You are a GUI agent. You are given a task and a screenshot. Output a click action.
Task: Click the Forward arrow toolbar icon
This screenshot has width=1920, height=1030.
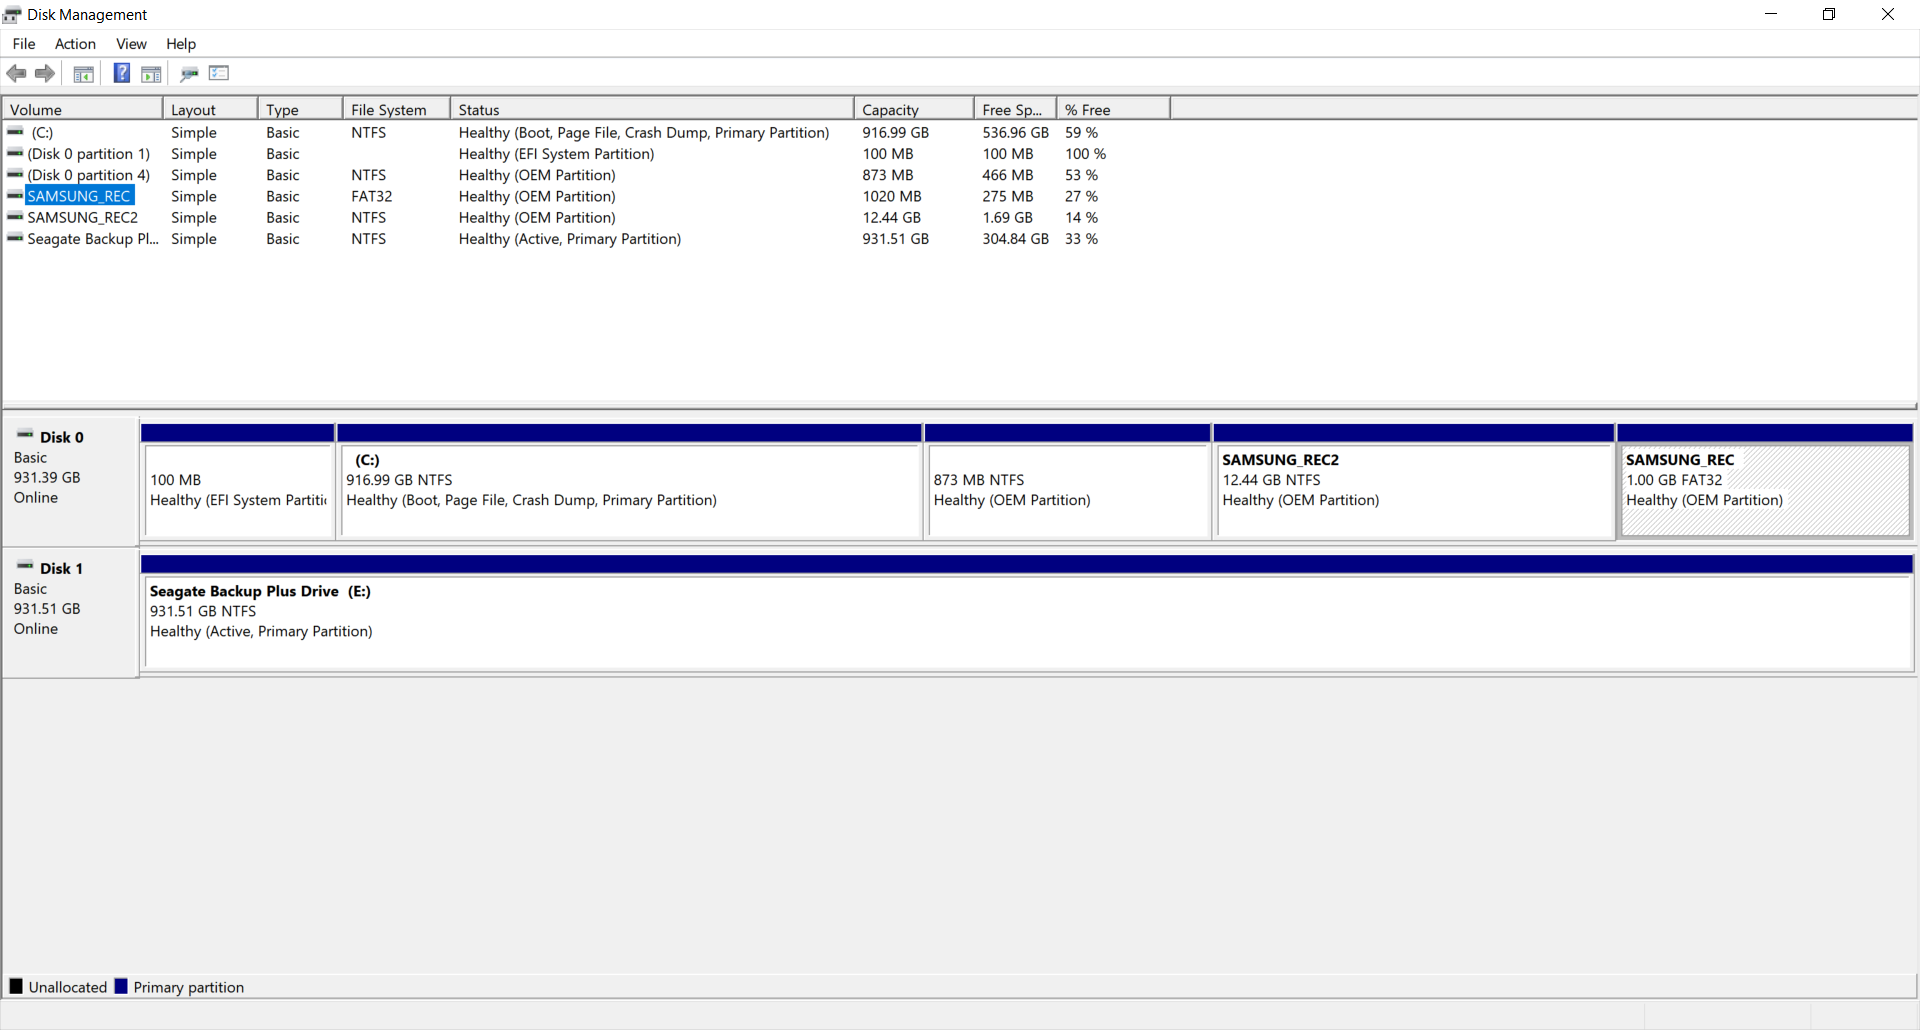[x=44, y=73]
